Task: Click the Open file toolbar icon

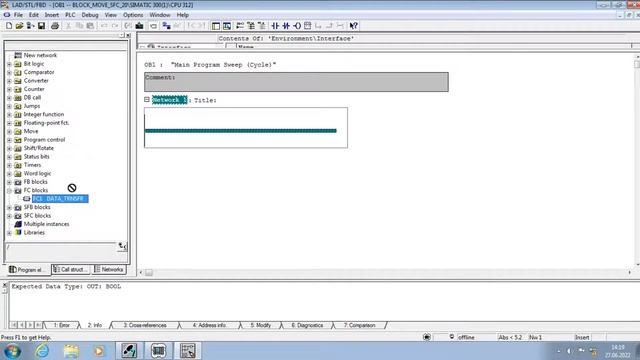Action: coord(19,26)
